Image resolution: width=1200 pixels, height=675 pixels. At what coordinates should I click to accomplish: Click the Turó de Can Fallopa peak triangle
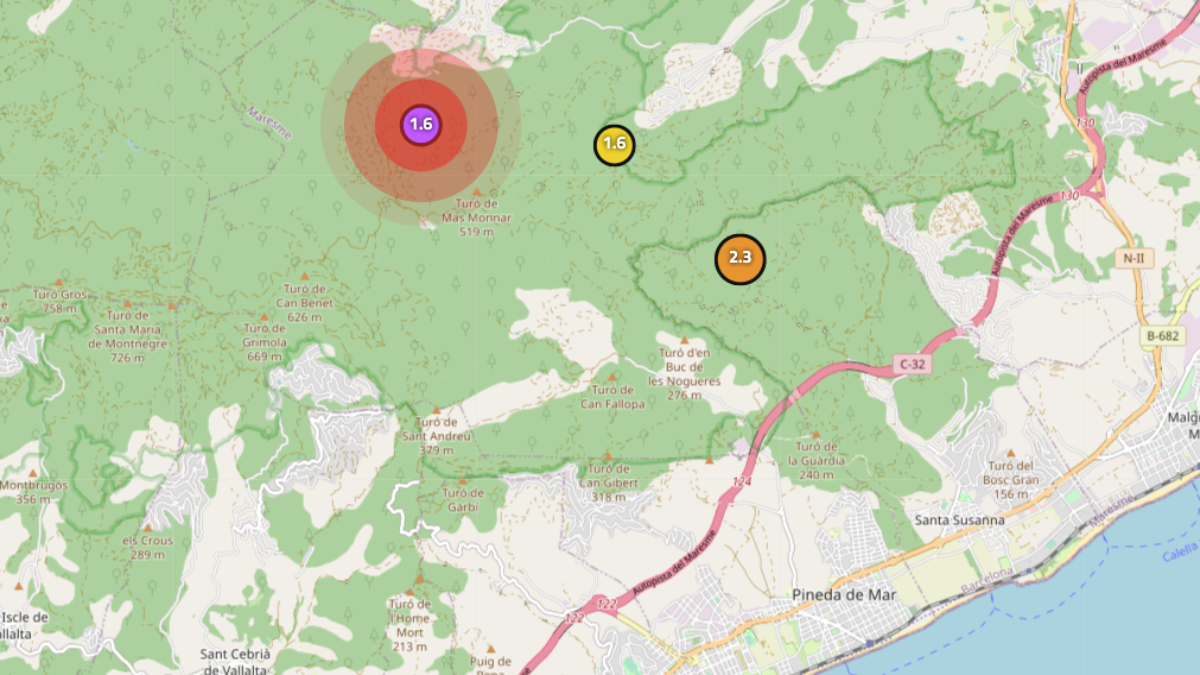point(612,378)
